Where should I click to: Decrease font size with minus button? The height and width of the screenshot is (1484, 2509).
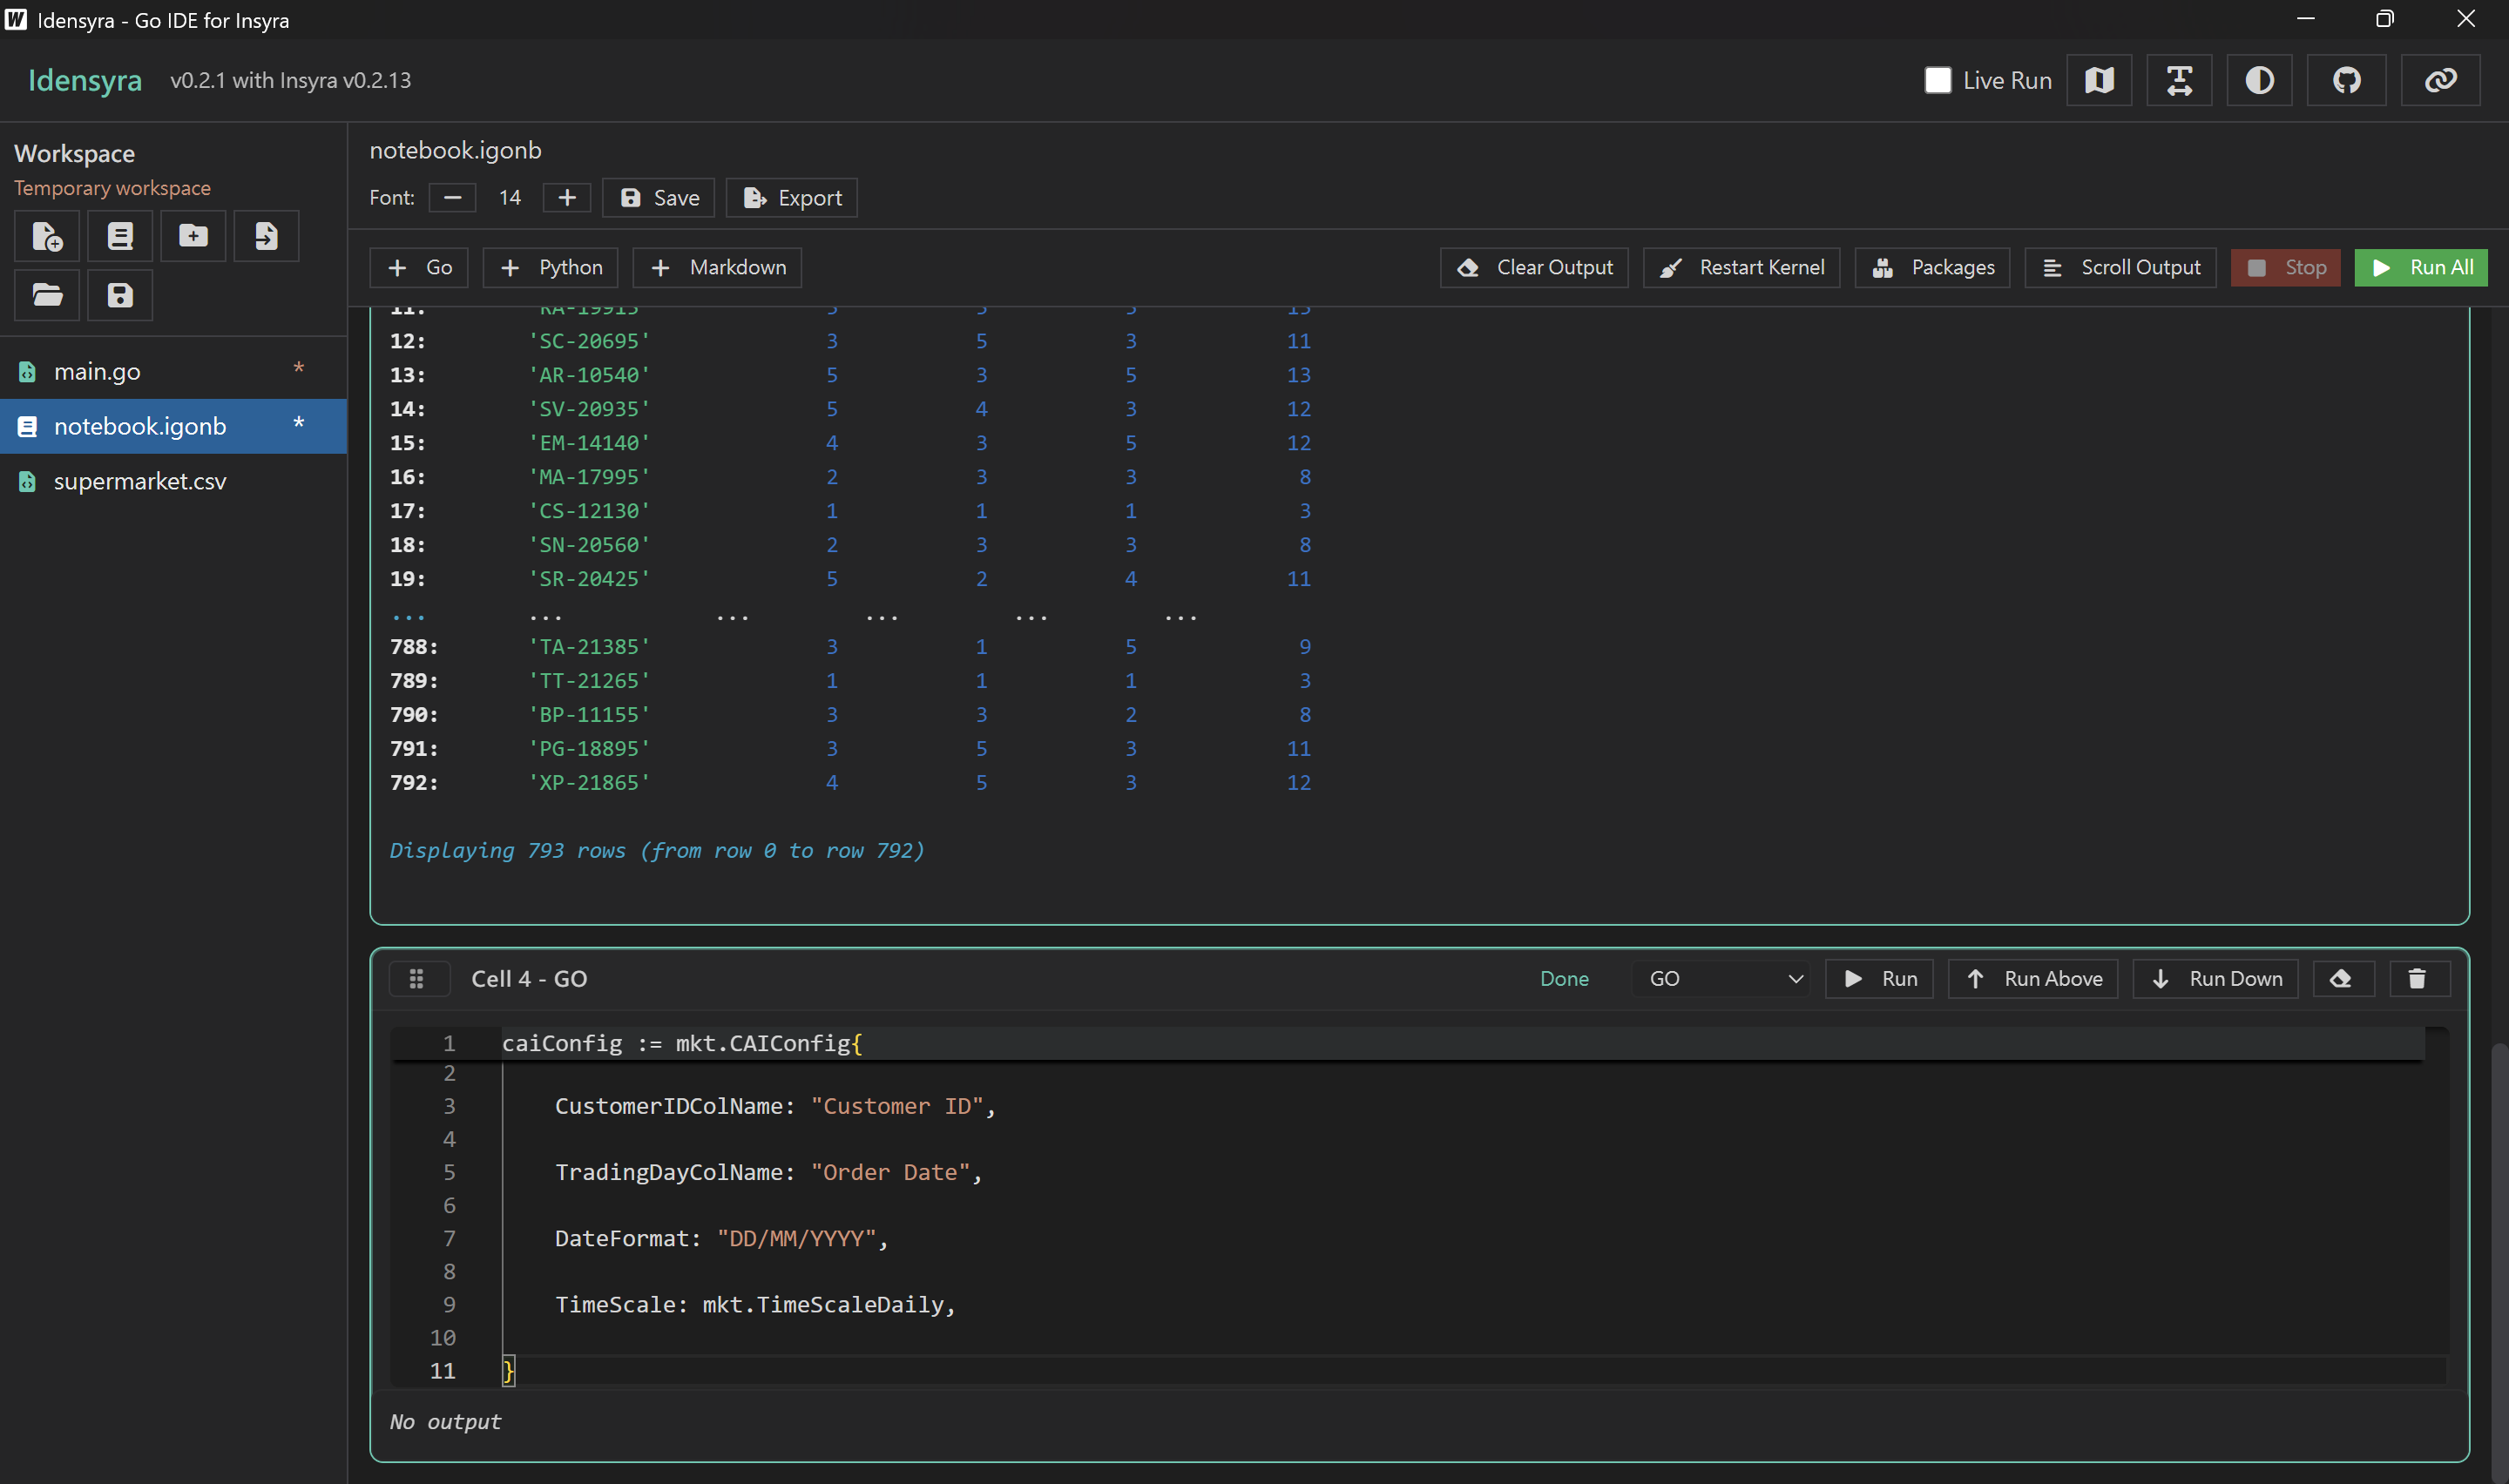pos(452,198)
